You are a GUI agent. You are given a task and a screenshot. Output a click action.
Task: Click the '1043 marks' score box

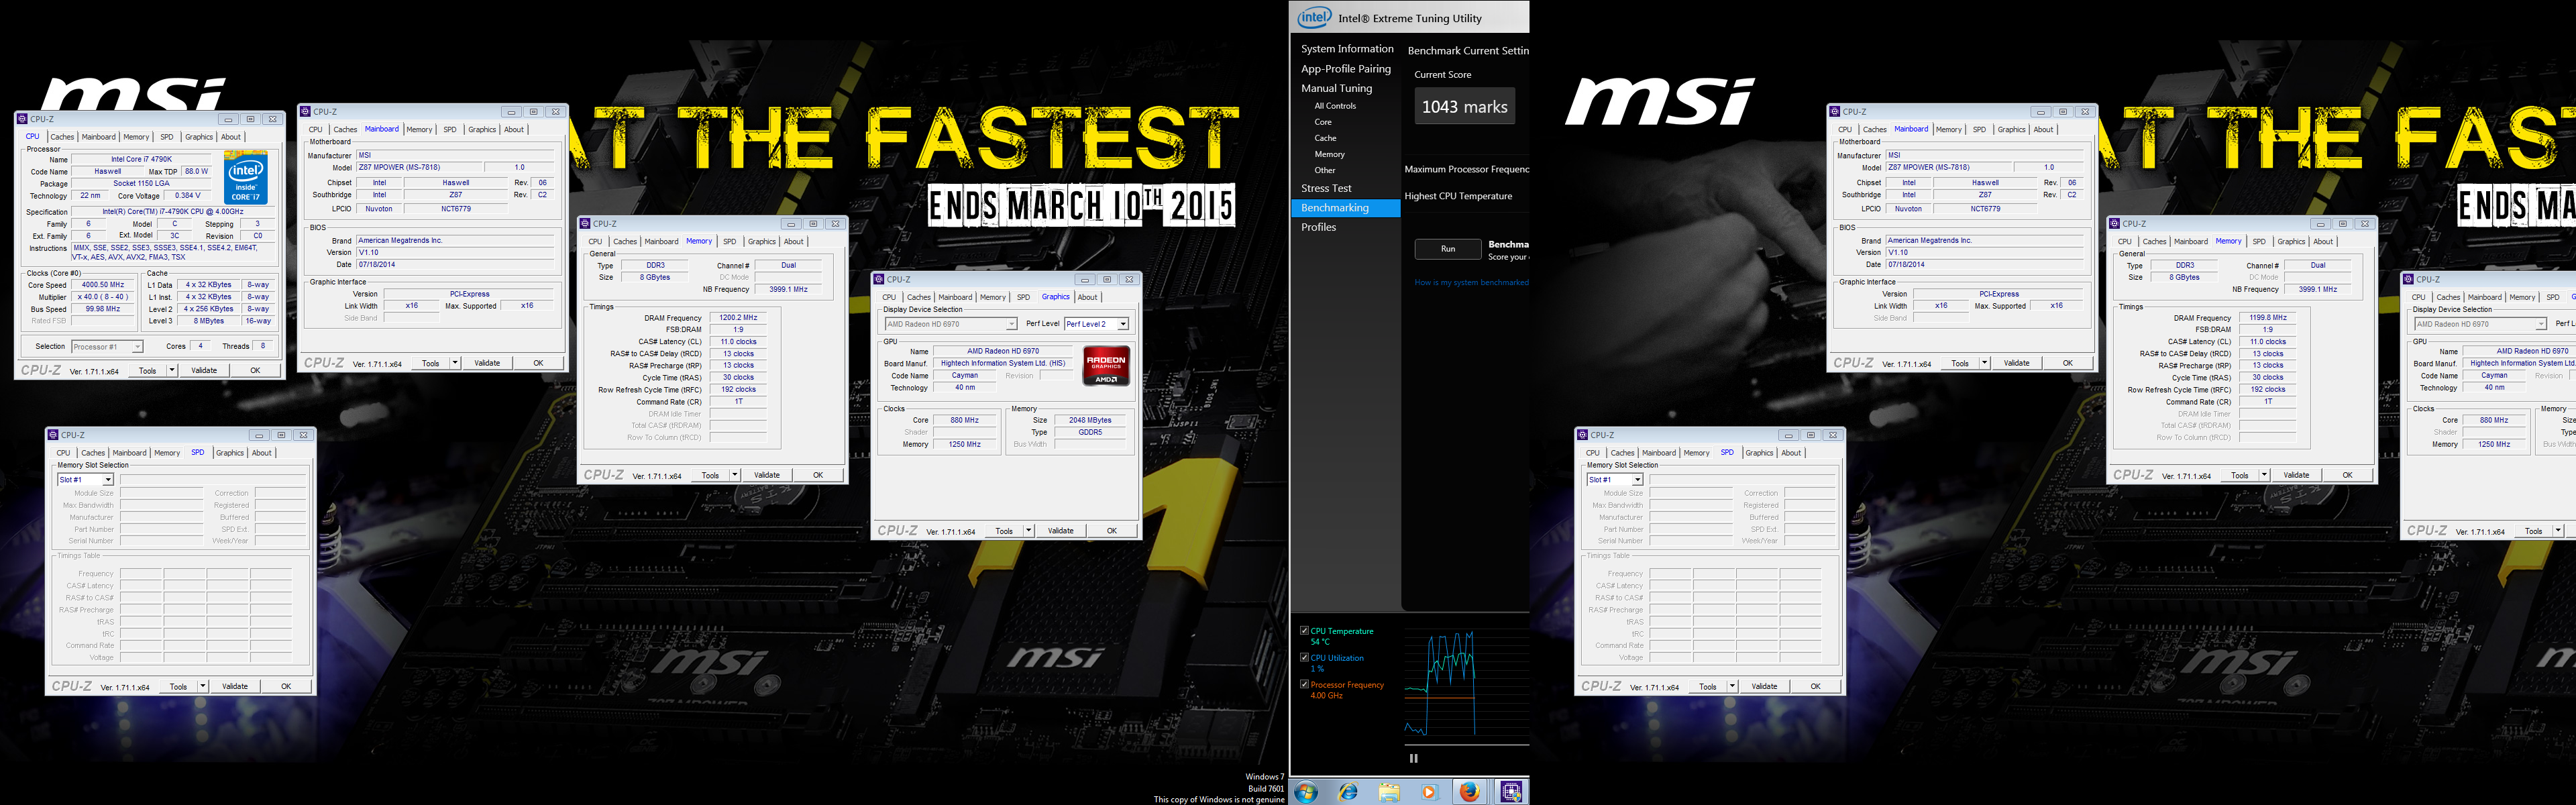(1465, 106)
